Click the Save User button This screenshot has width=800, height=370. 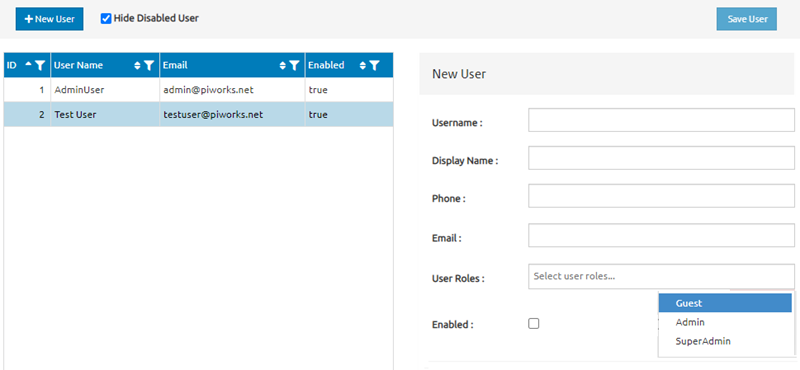(x=747, y=19)
